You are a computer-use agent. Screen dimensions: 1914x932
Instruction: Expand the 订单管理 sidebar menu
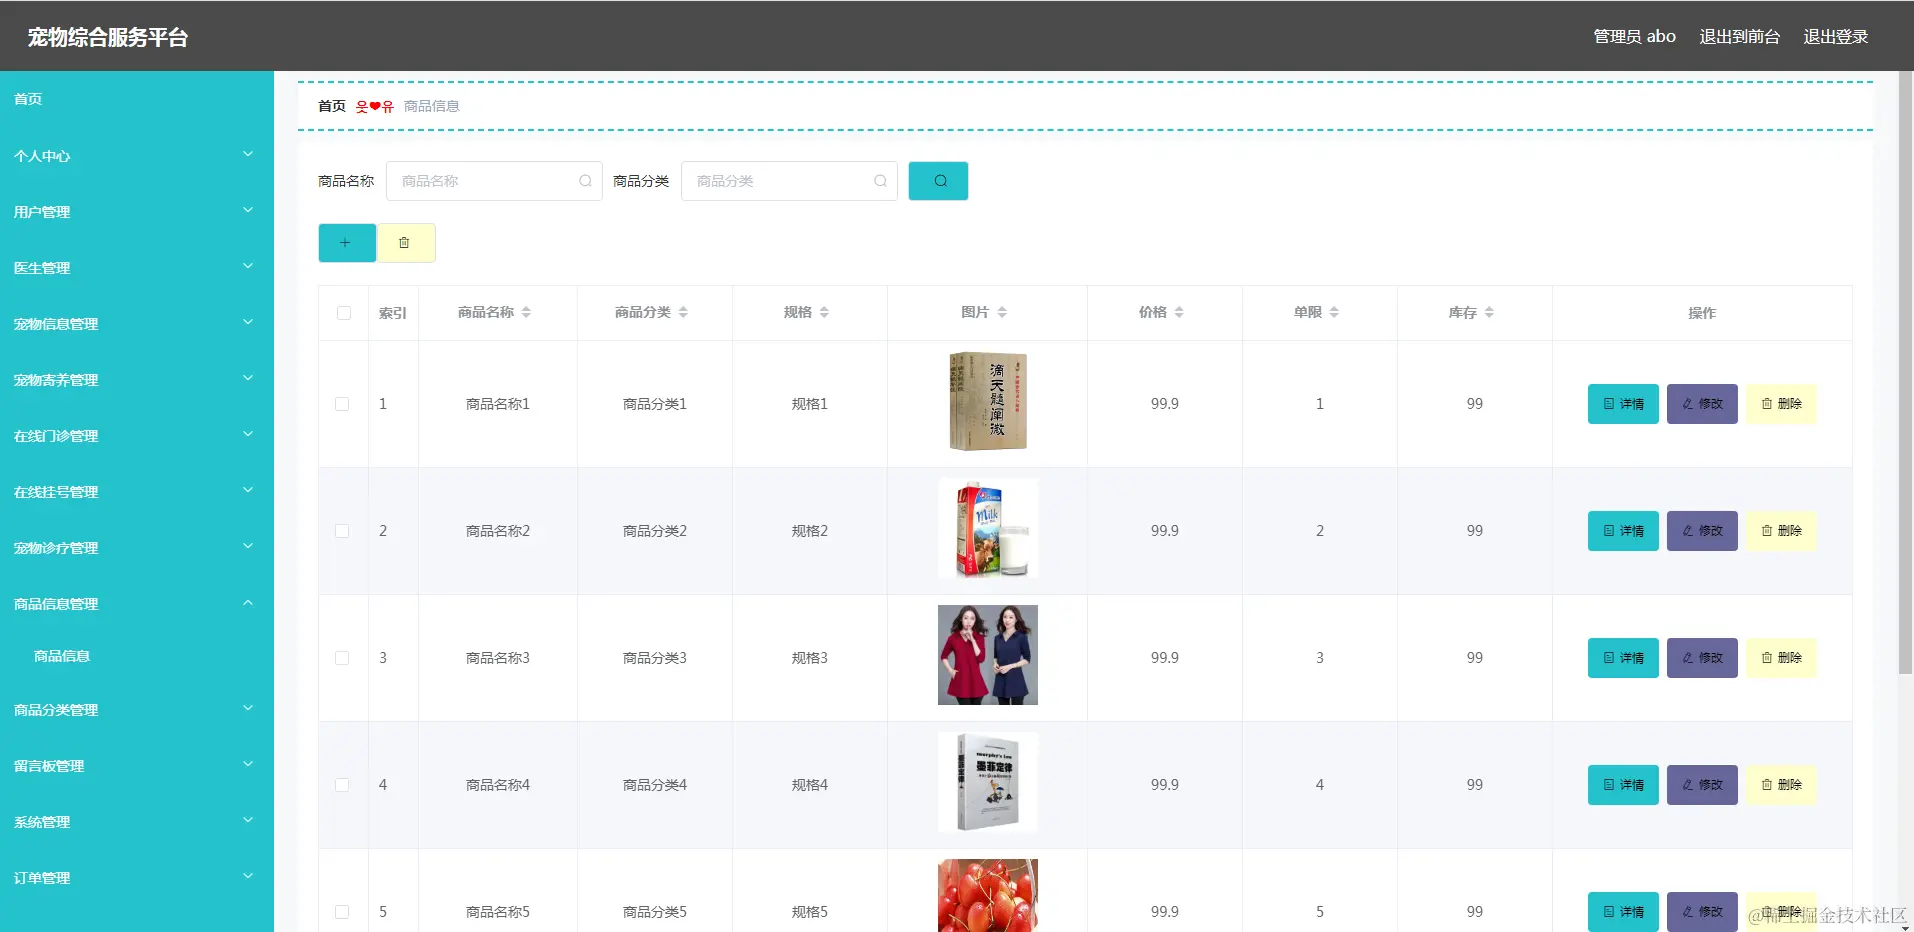(137, 877)
